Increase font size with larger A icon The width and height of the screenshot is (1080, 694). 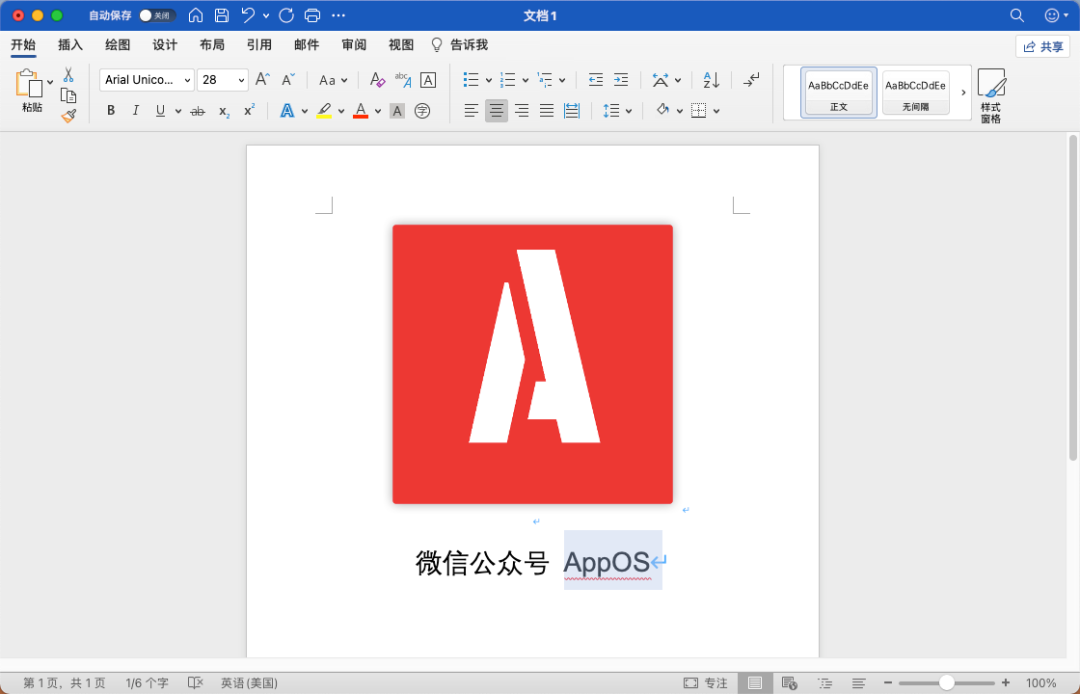(x=262, y=80)
